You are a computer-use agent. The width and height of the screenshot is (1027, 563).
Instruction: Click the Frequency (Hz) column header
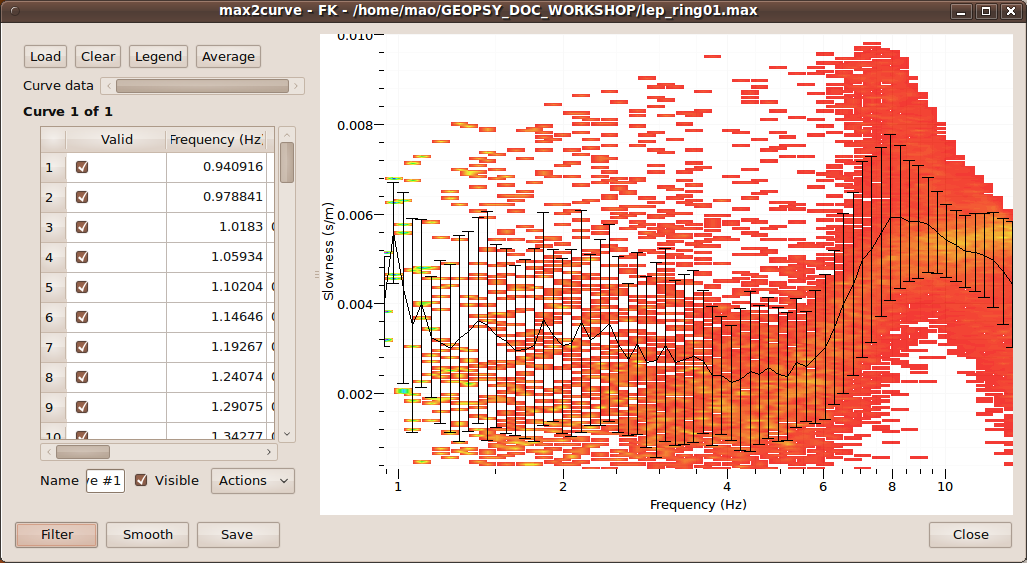click(216, 140)
